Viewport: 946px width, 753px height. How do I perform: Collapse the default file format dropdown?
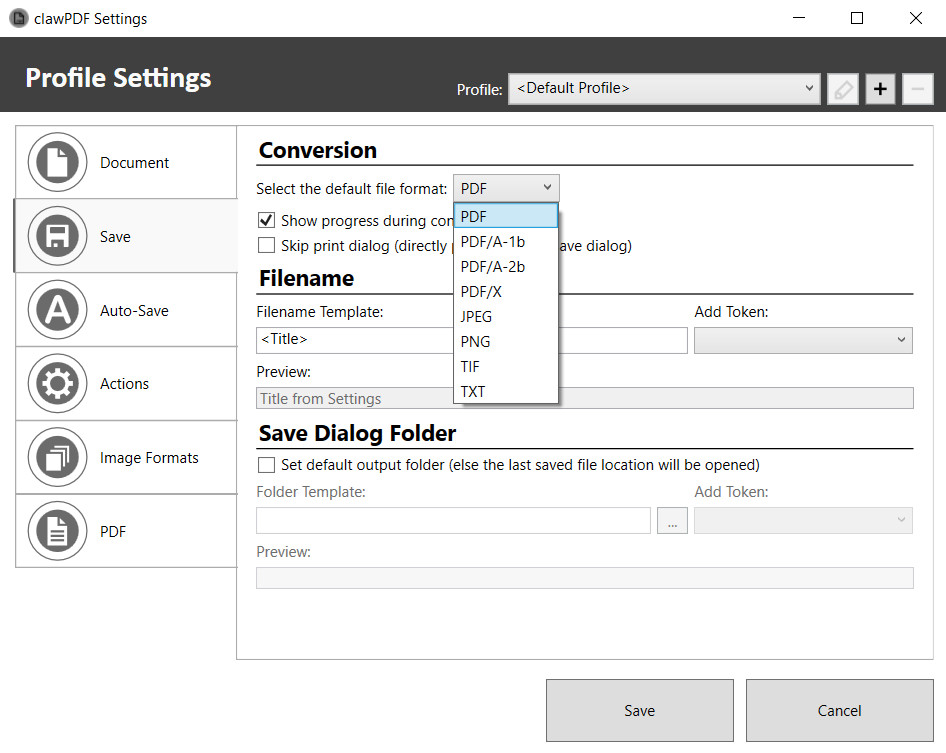[x=506, y=188]
